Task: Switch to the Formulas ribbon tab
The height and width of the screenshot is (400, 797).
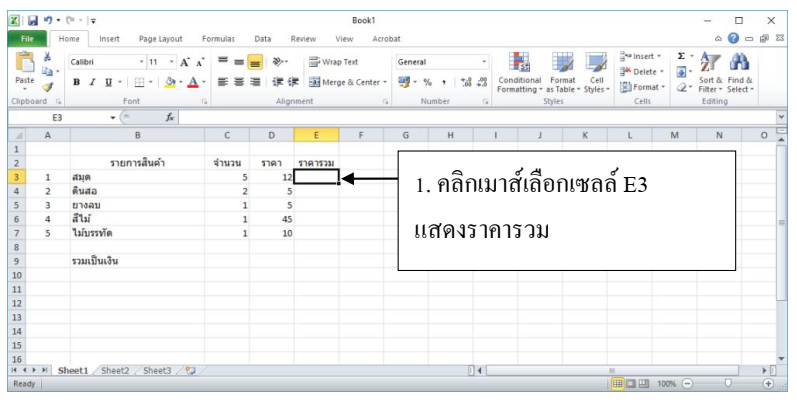Action: pos(218,39)
